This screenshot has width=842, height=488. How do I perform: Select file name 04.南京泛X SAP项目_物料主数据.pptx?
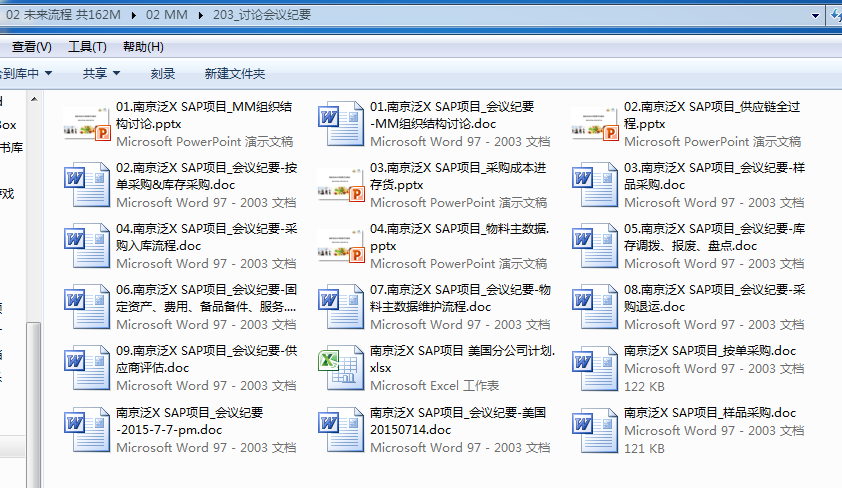coord(460,237)
